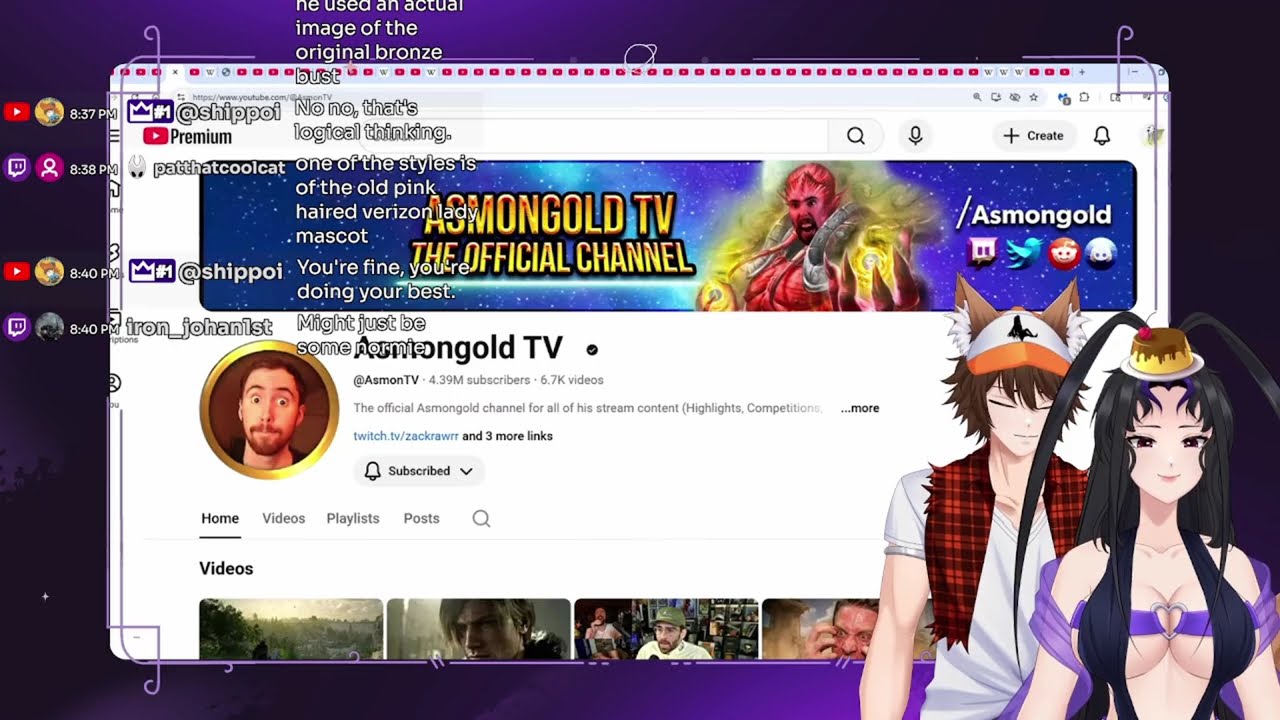Viewport: 1280px width, 720px height.
Task: Click the patthatcoolcat username in chat
Action: click(219, 168)
